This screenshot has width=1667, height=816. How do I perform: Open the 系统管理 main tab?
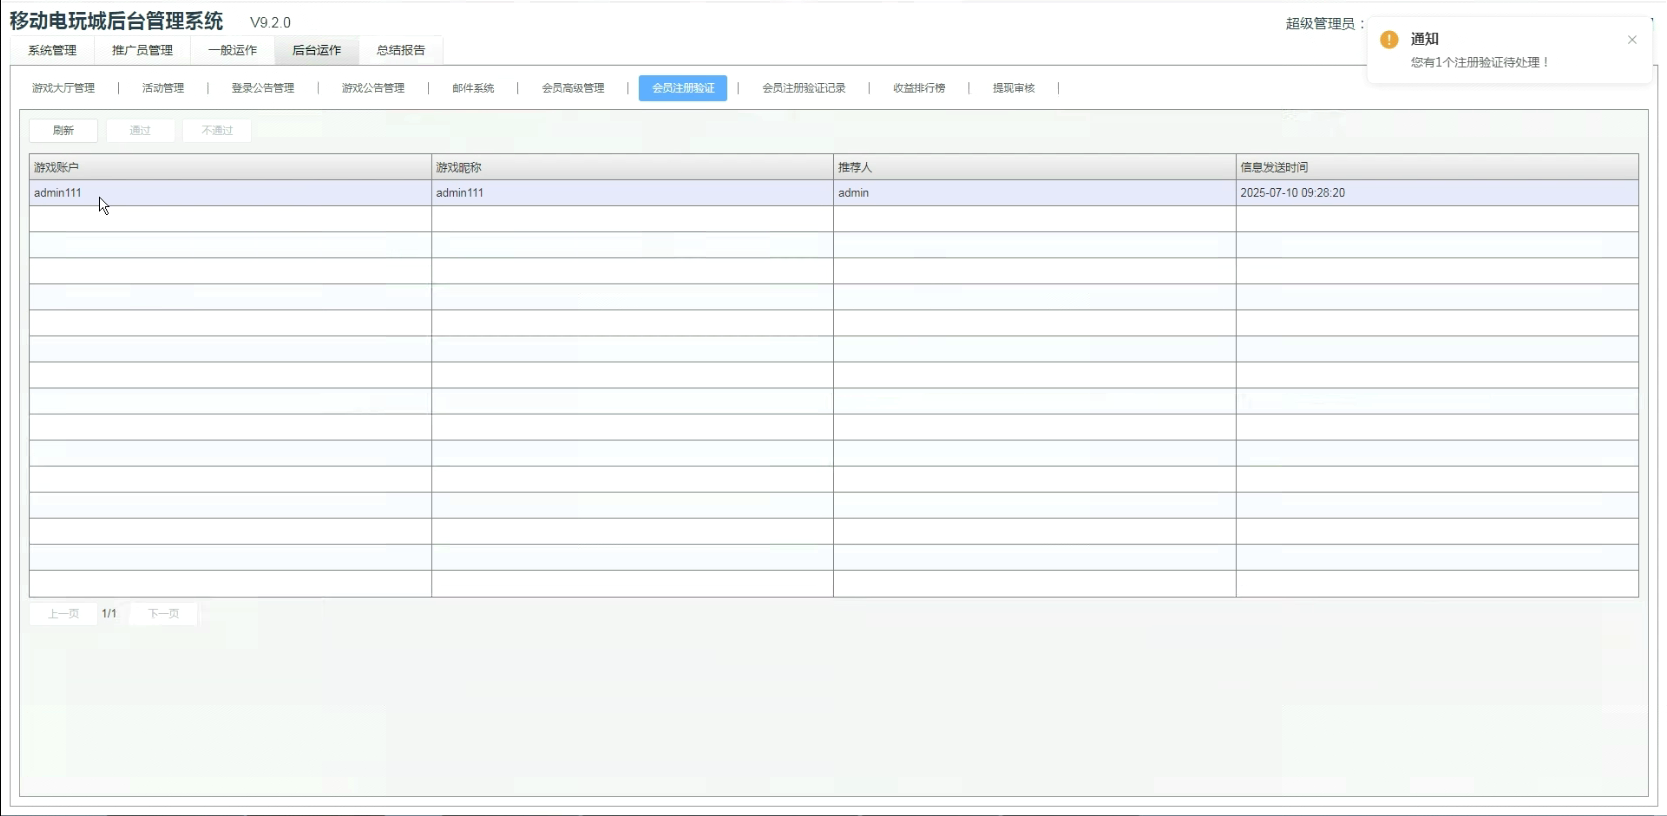[52, 50]
